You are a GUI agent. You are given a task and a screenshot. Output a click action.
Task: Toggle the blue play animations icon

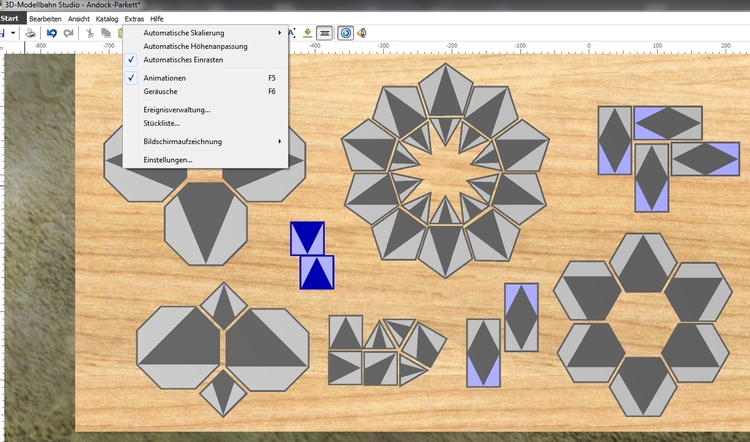[346, 33]
